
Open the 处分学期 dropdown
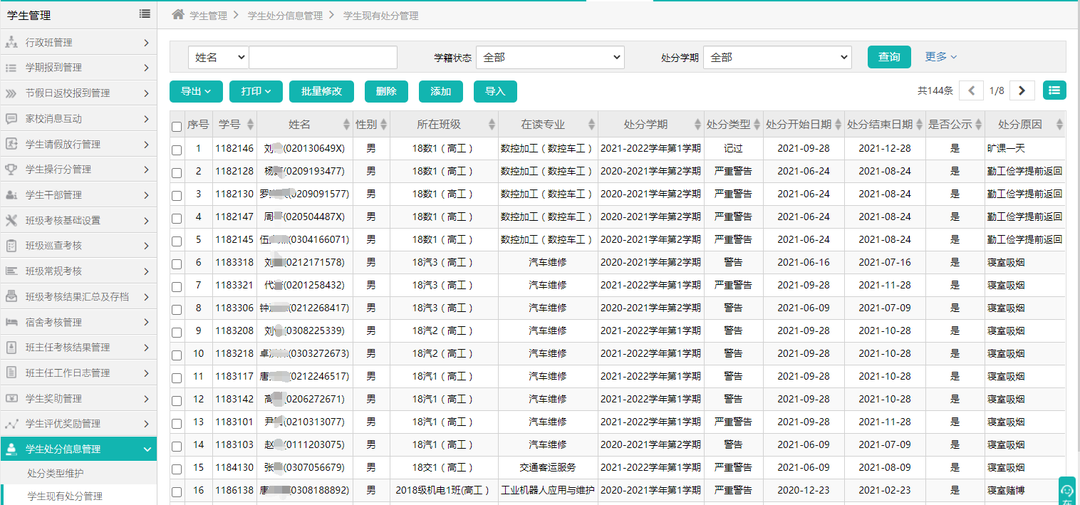[x=777, y=57]
